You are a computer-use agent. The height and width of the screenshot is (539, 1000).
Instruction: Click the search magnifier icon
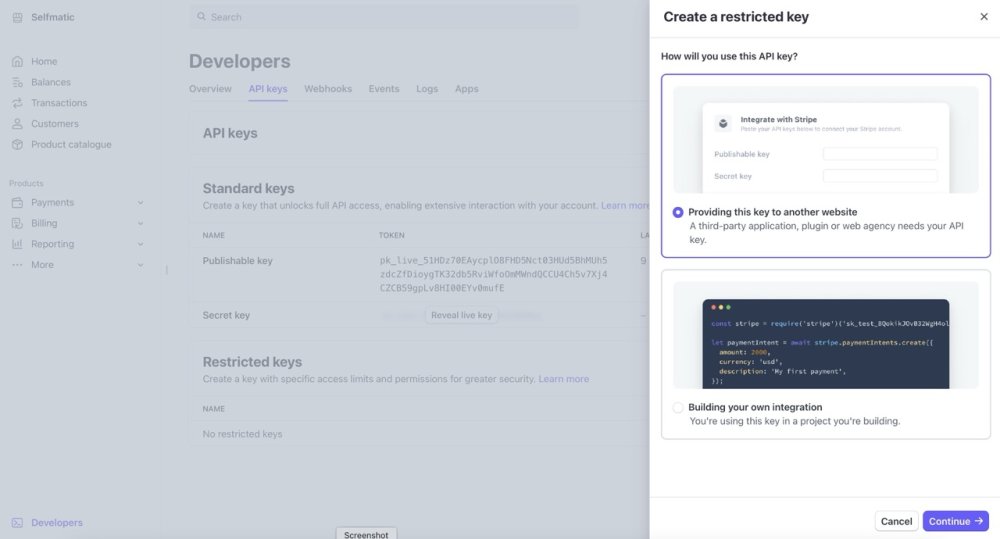pyautogui.click(x=201, y=17)
